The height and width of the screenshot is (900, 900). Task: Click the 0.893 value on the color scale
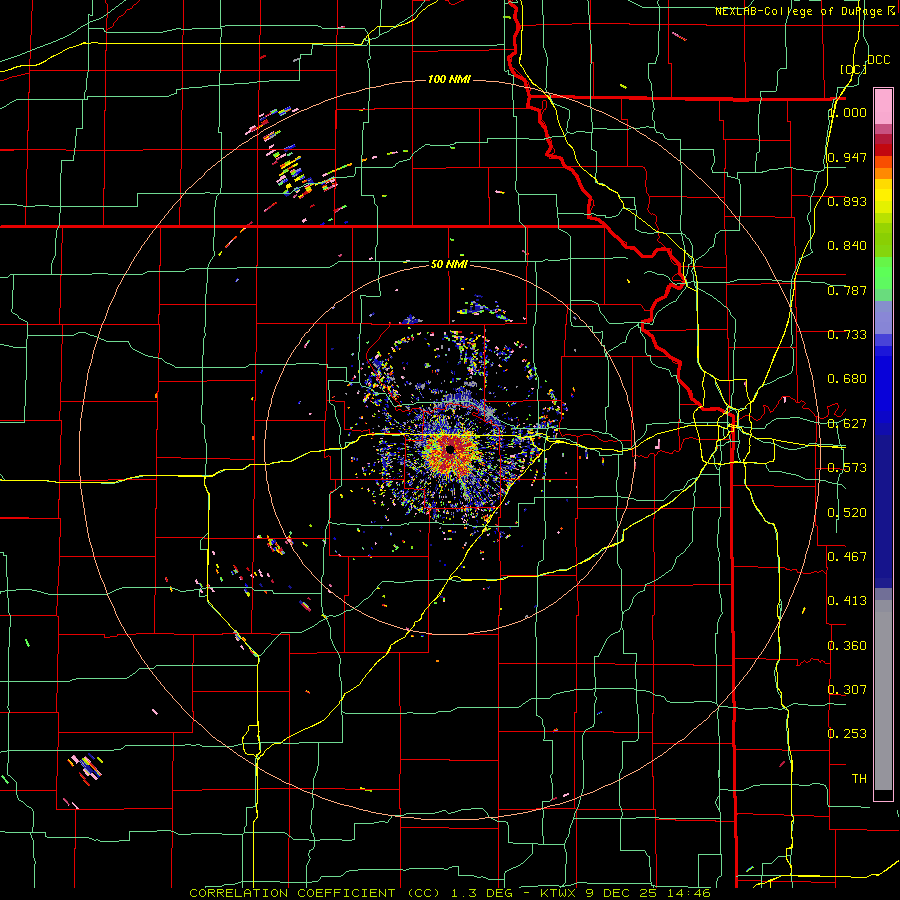point(847,201)
